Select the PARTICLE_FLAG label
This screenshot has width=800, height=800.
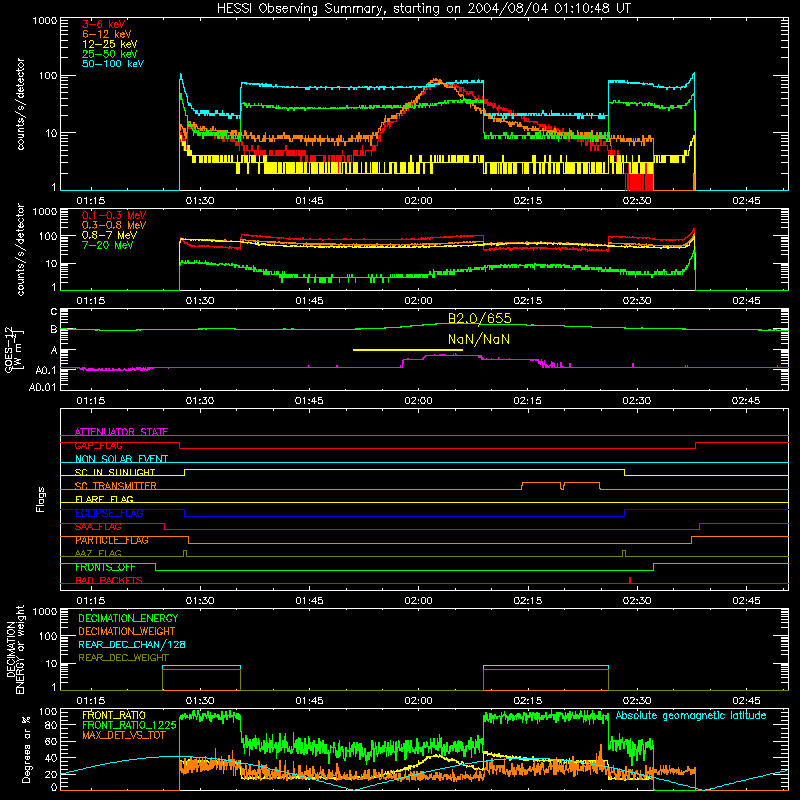[x=112, y=540]
